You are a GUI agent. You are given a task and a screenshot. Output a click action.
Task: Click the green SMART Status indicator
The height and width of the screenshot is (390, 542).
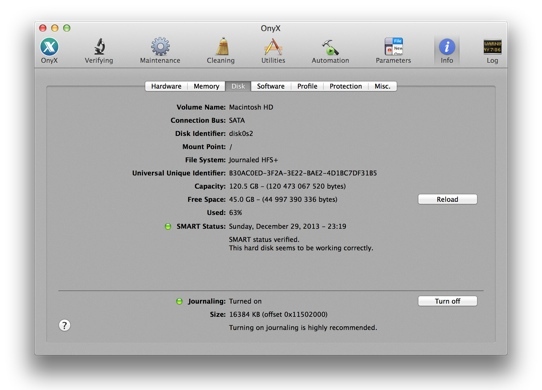pyautogui.click(x=168, y=226)
